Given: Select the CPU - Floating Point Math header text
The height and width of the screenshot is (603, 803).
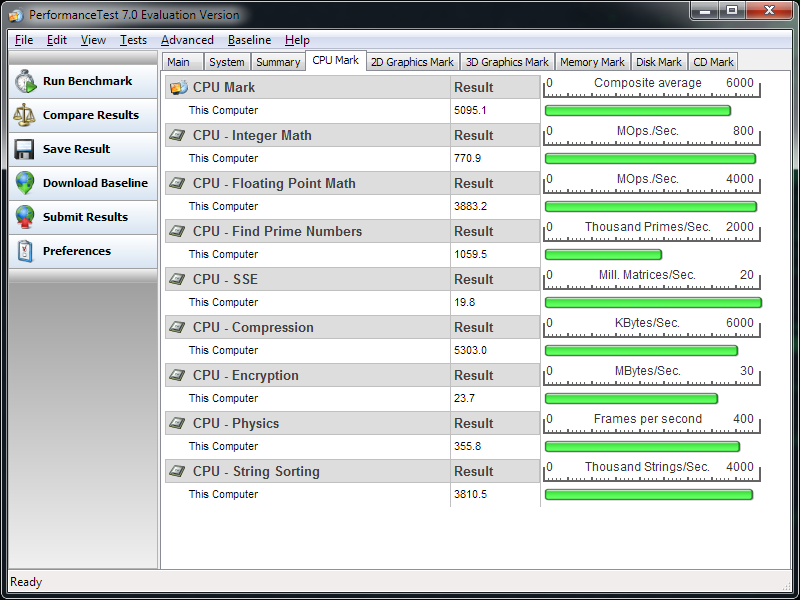Looking at the screenshot, I should (274, 183).
